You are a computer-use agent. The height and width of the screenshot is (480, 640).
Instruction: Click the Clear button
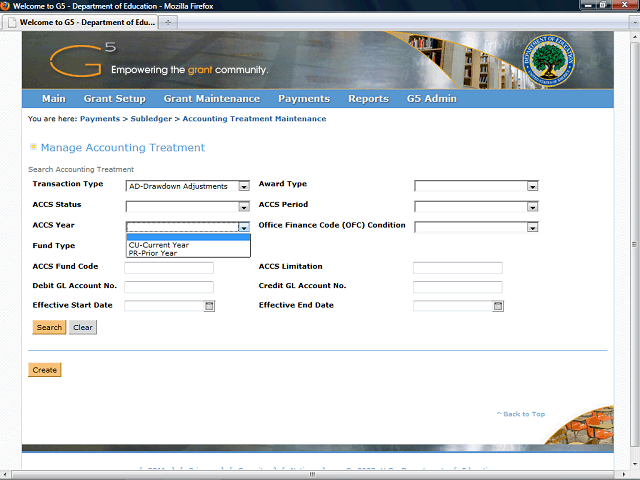tap(83, 327)
